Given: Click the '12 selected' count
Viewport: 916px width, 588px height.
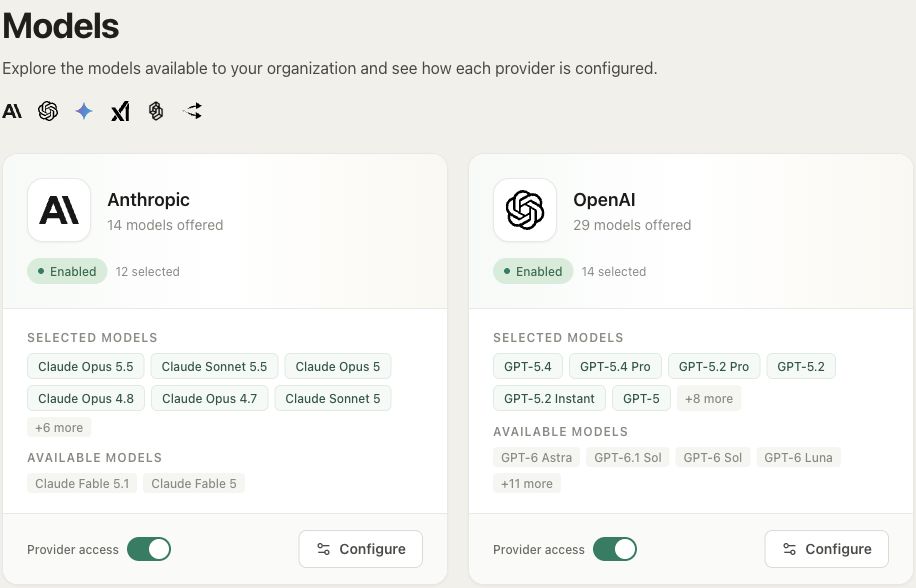Looking at the screenshot, I should [148, 272].
